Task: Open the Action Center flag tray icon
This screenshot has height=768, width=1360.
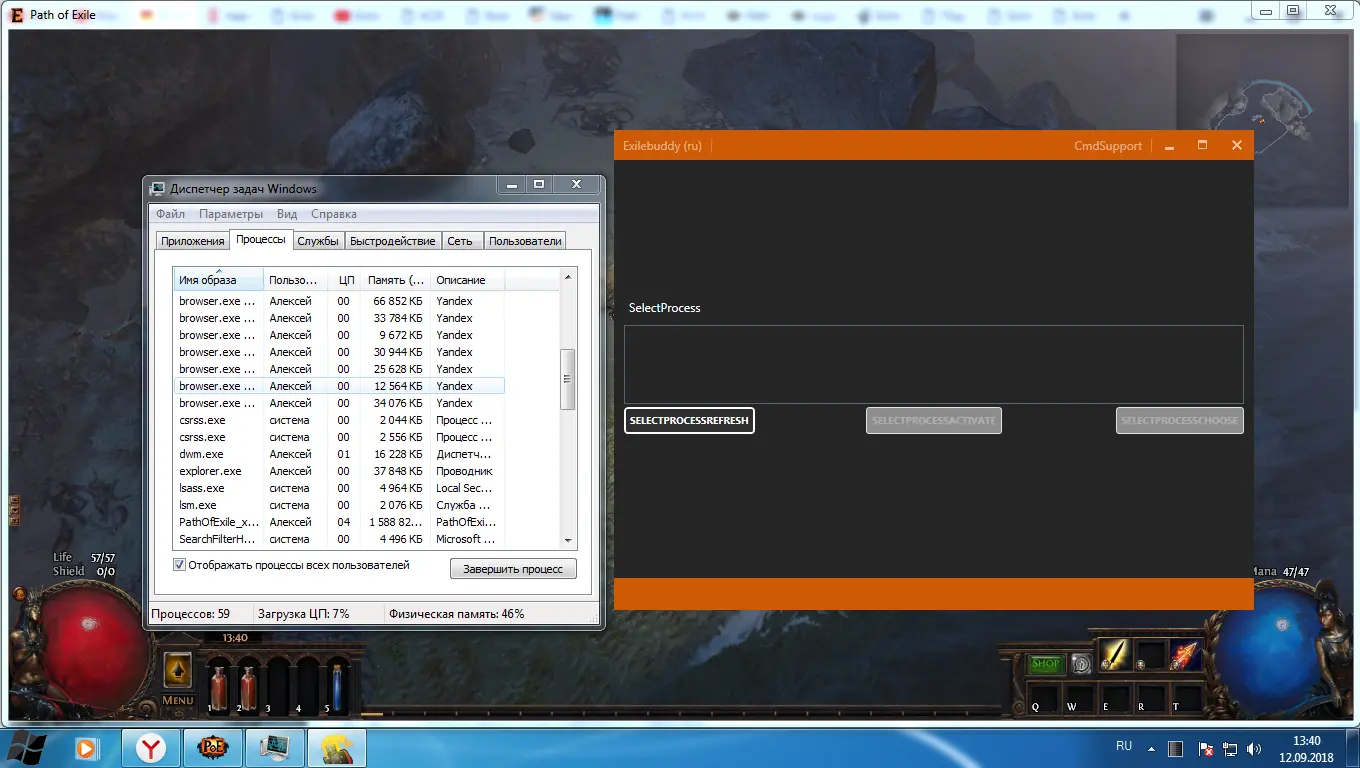Action: [x=1205, y=749]
